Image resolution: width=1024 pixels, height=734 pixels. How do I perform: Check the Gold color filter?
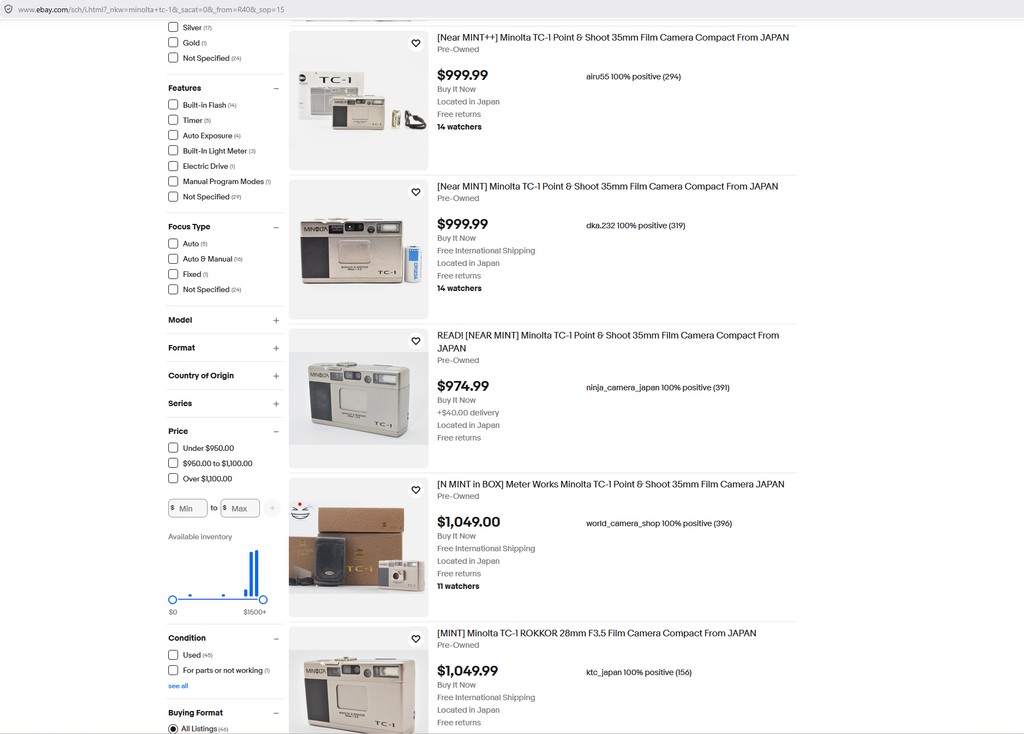coord(173,42)
